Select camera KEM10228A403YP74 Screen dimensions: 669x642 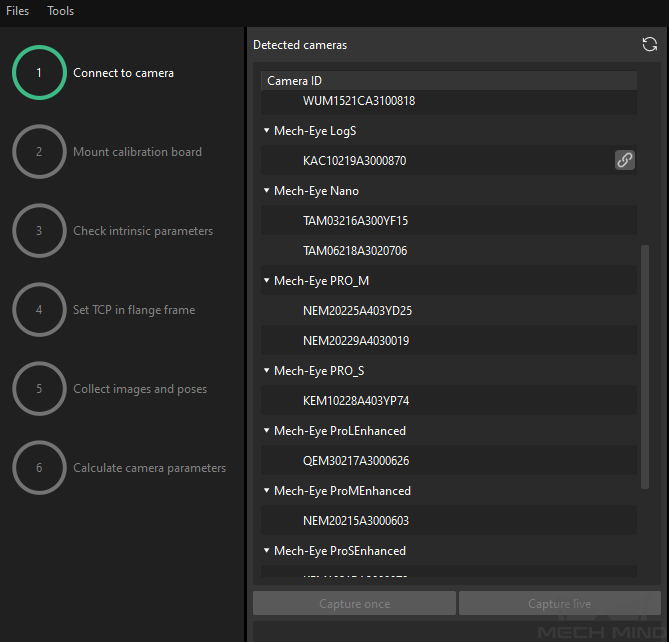[x=449, y=401]
